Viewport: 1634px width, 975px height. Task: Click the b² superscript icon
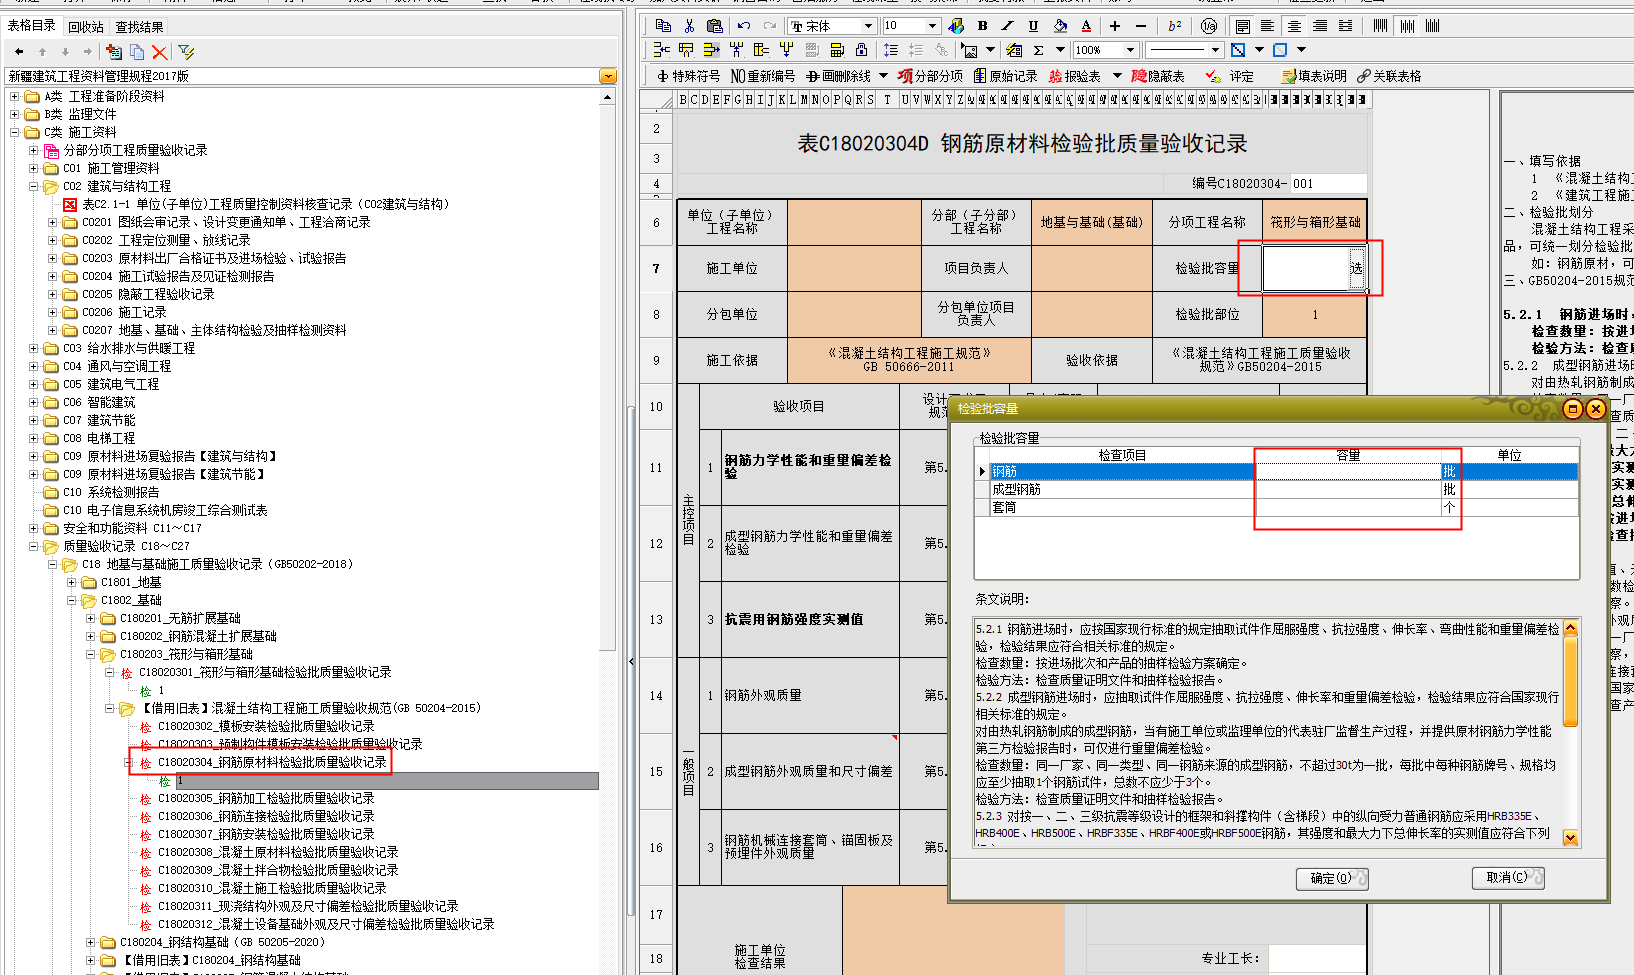click(1175, 26)
